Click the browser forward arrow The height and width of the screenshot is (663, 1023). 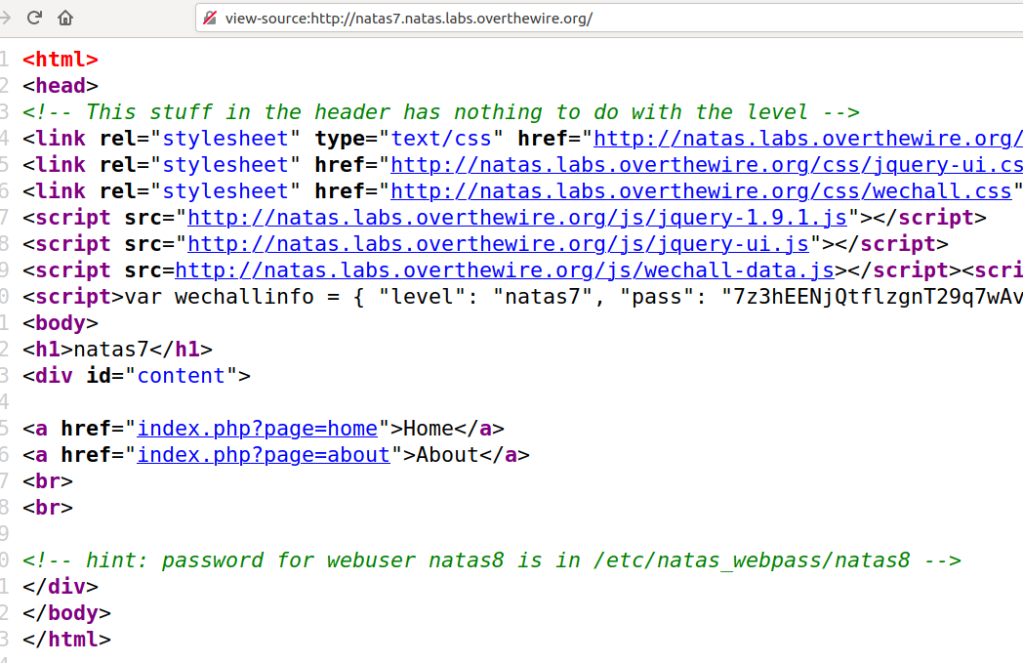point(5,18)
